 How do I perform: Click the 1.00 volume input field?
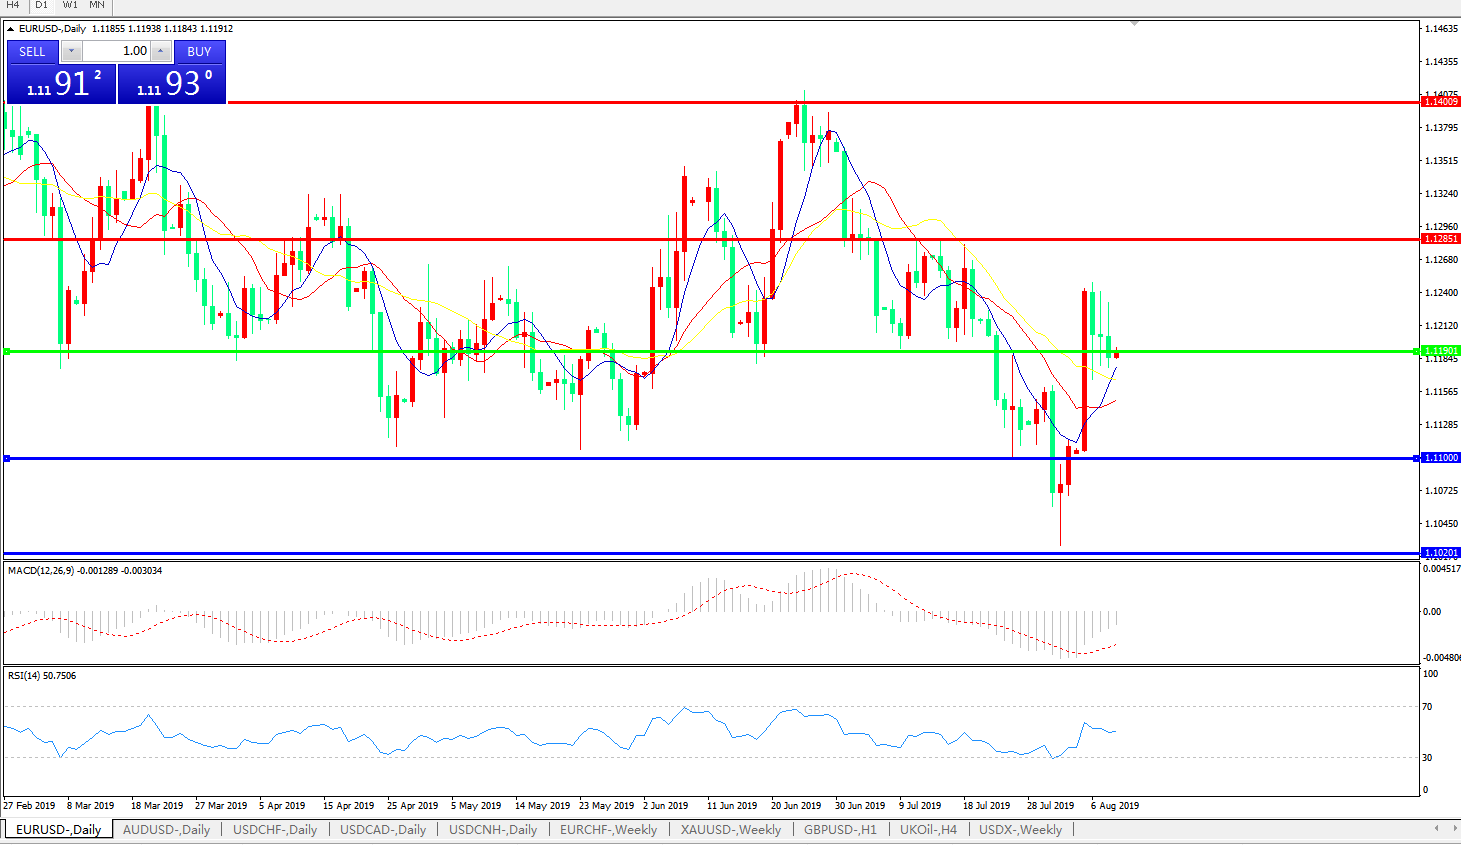click(116, 51)
